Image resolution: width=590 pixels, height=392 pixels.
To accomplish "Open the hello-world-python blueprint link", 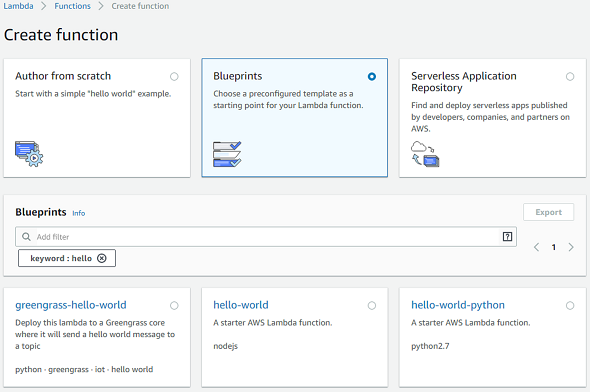I will pyautogui.click(x=458, y=305).
